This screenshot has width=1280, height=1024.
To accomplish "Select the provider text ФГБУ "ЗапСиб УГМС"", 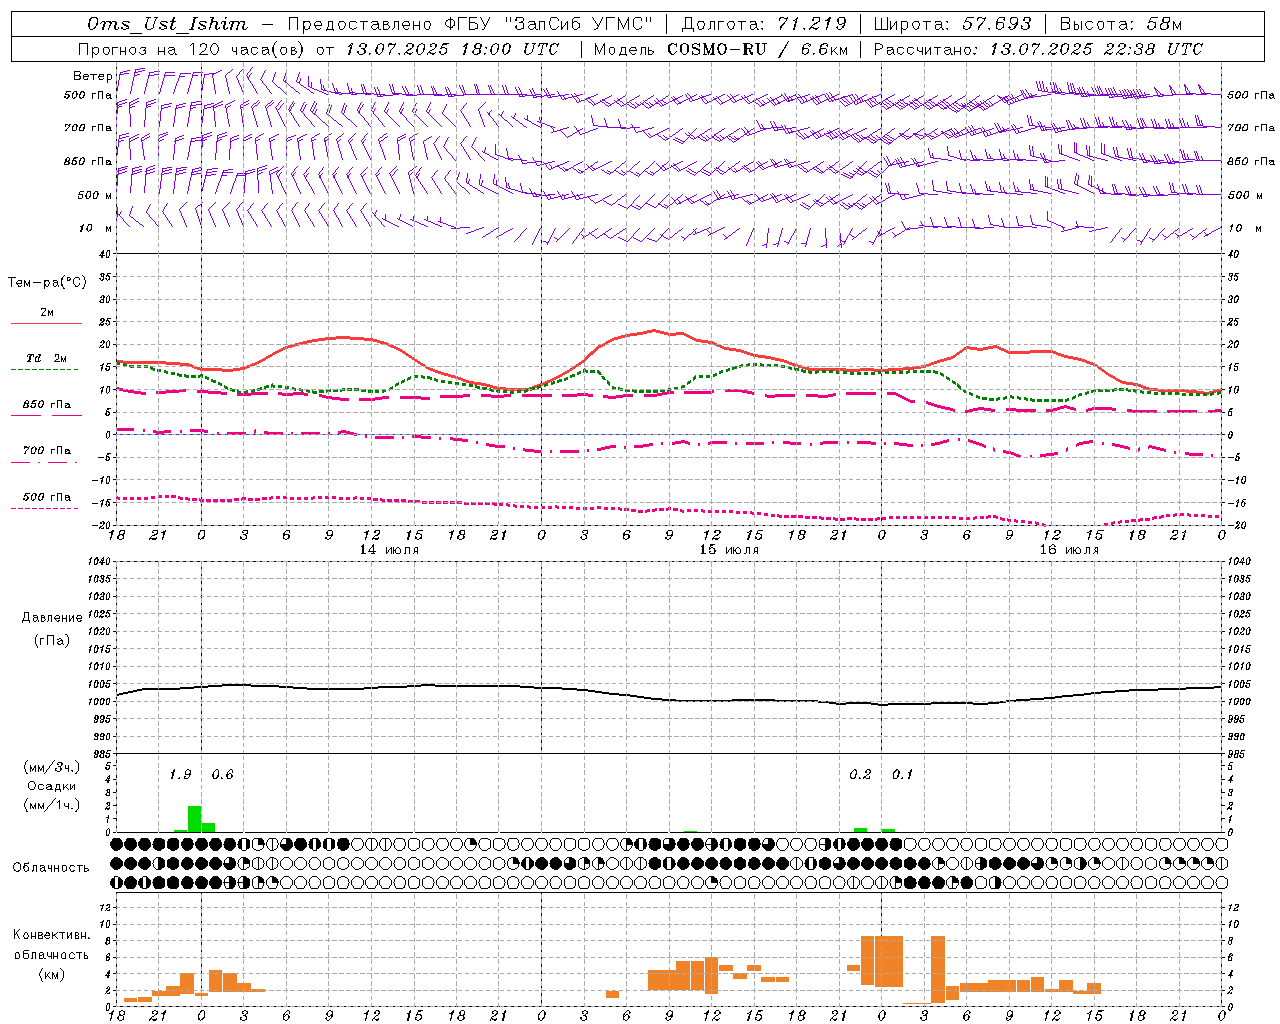I will pos(548,24).
